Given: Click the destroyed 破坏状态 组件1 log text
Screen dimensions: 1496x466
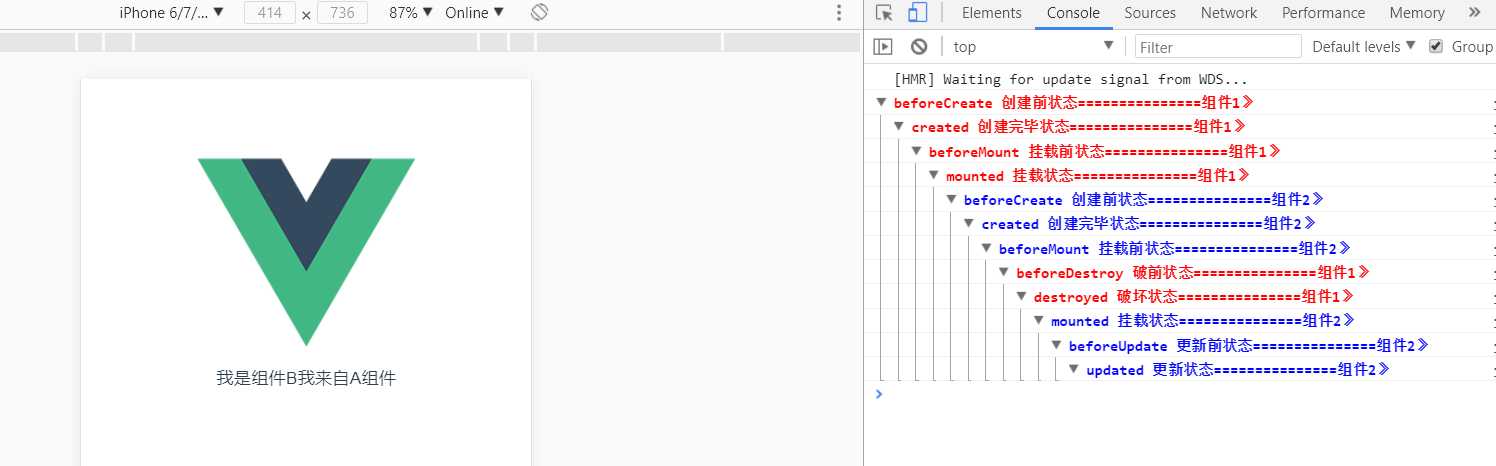Looking at the screenshot, I should pyautogui.click(x=1193, y=297).
